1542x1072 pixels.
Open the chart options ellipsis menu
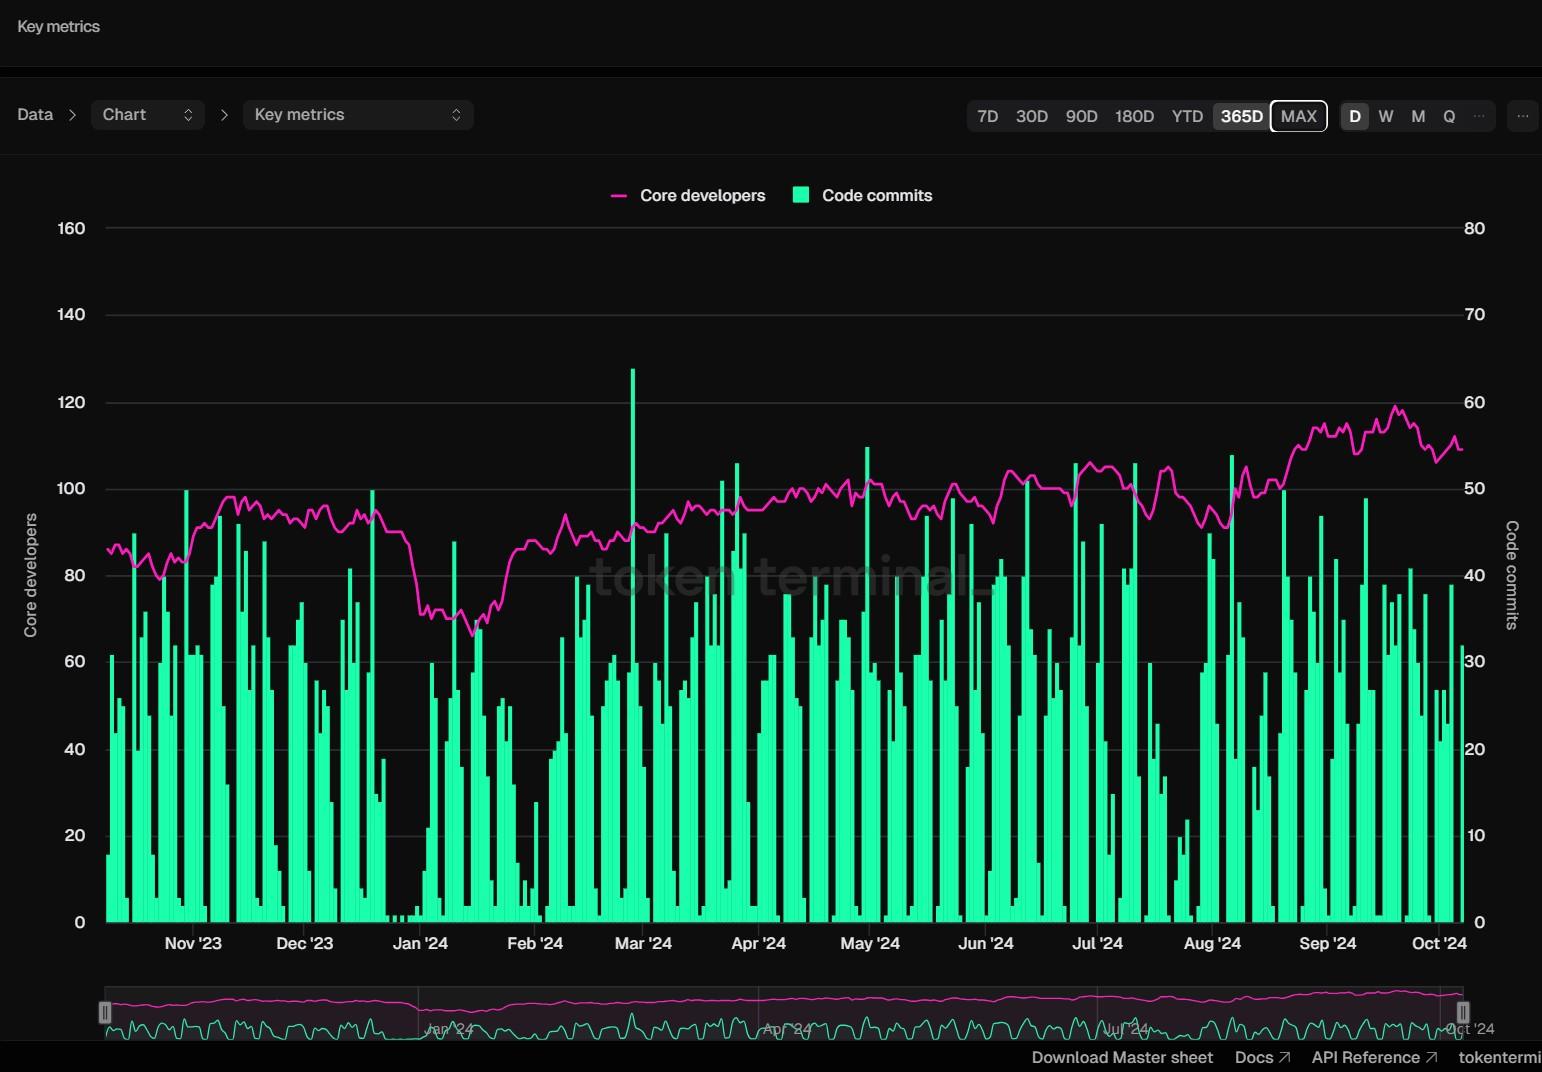point(1523,116)
